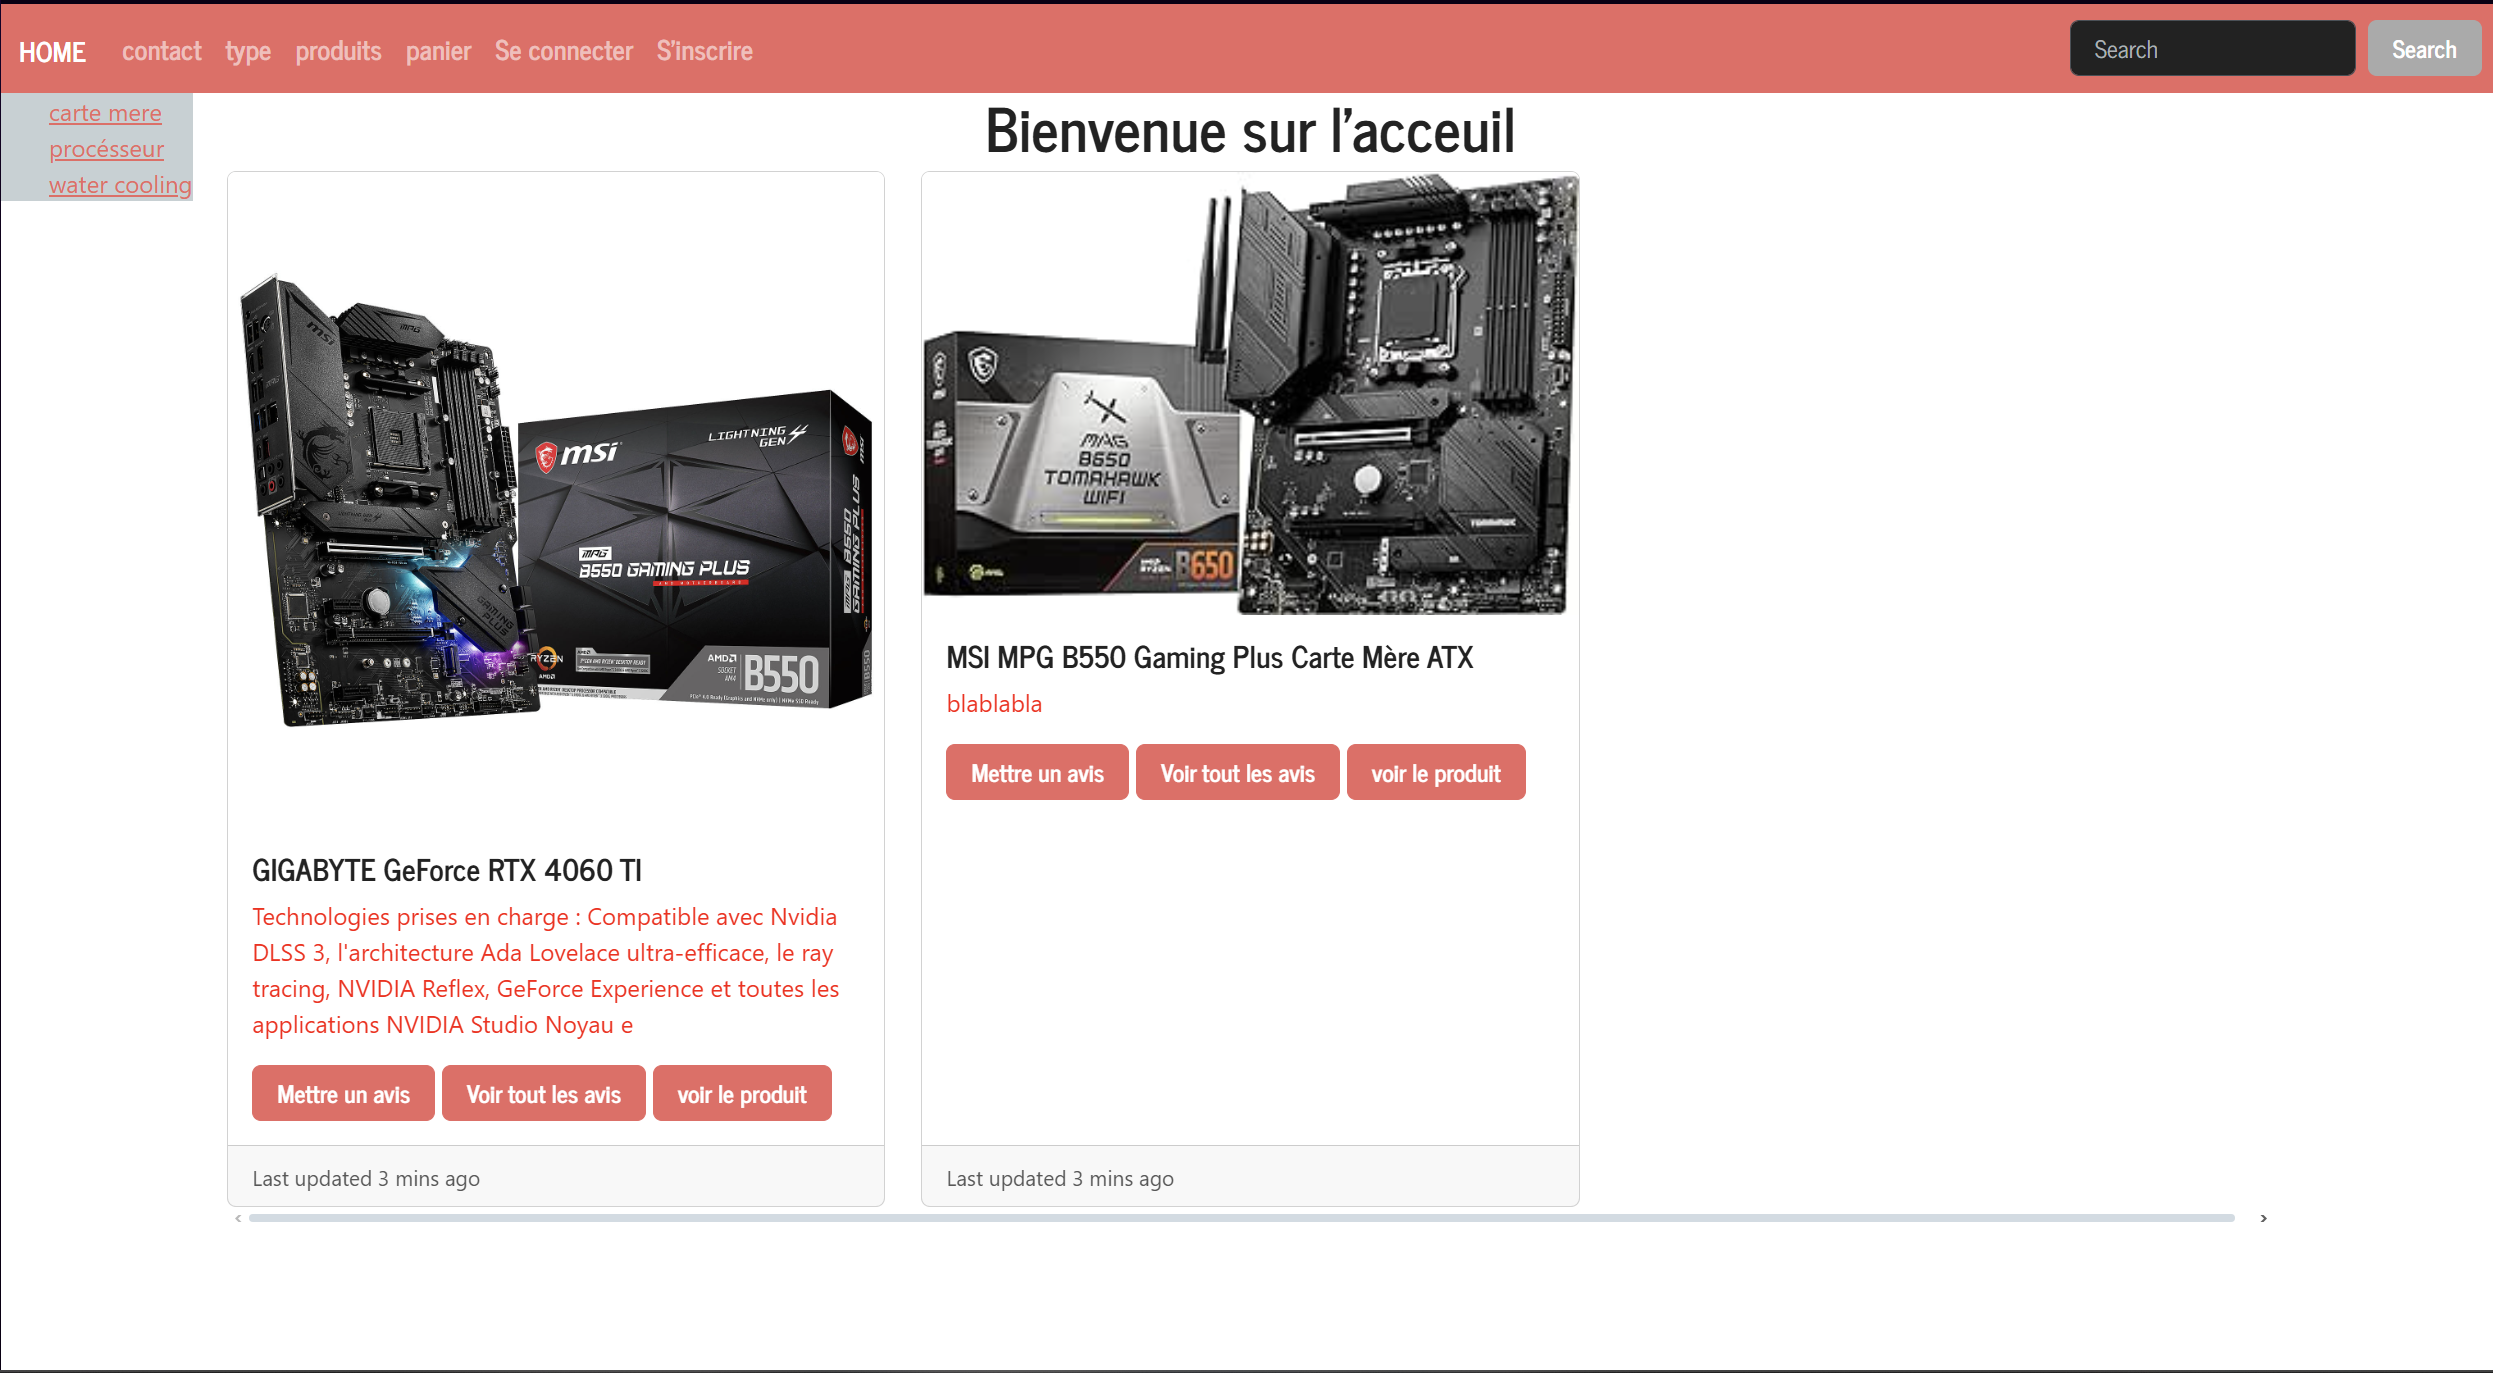Click Voir tout les avis on GIGABYTE card
The width and height of the screenshot is (2493, 1373).
click(543, 1094)
